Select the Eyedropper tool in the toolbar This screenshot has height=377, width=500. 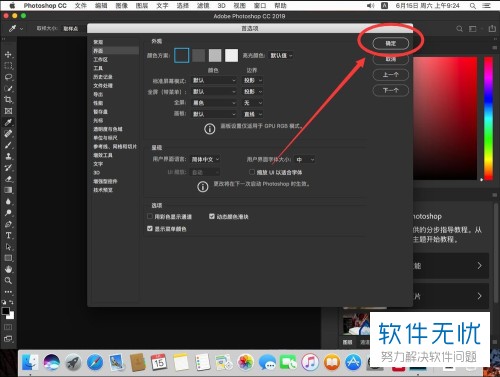pyautogui.click(x=9, y=122)
